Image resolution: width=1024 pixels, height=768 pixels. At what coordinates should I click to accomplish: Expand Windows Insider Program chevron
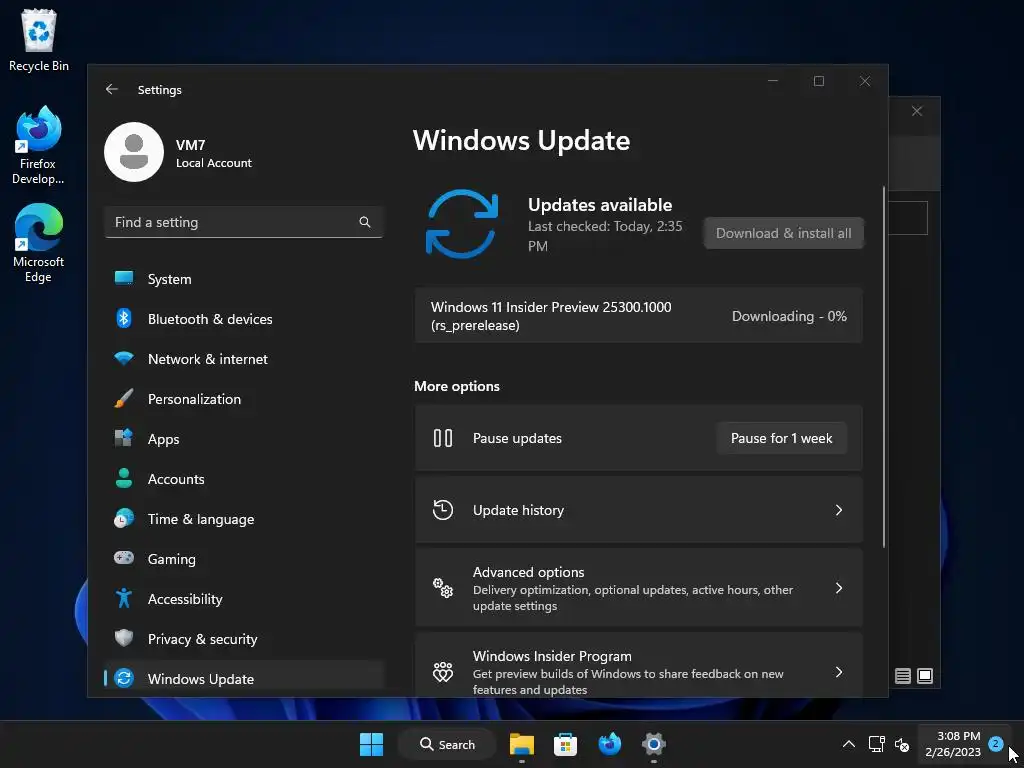tap(839, 672)
